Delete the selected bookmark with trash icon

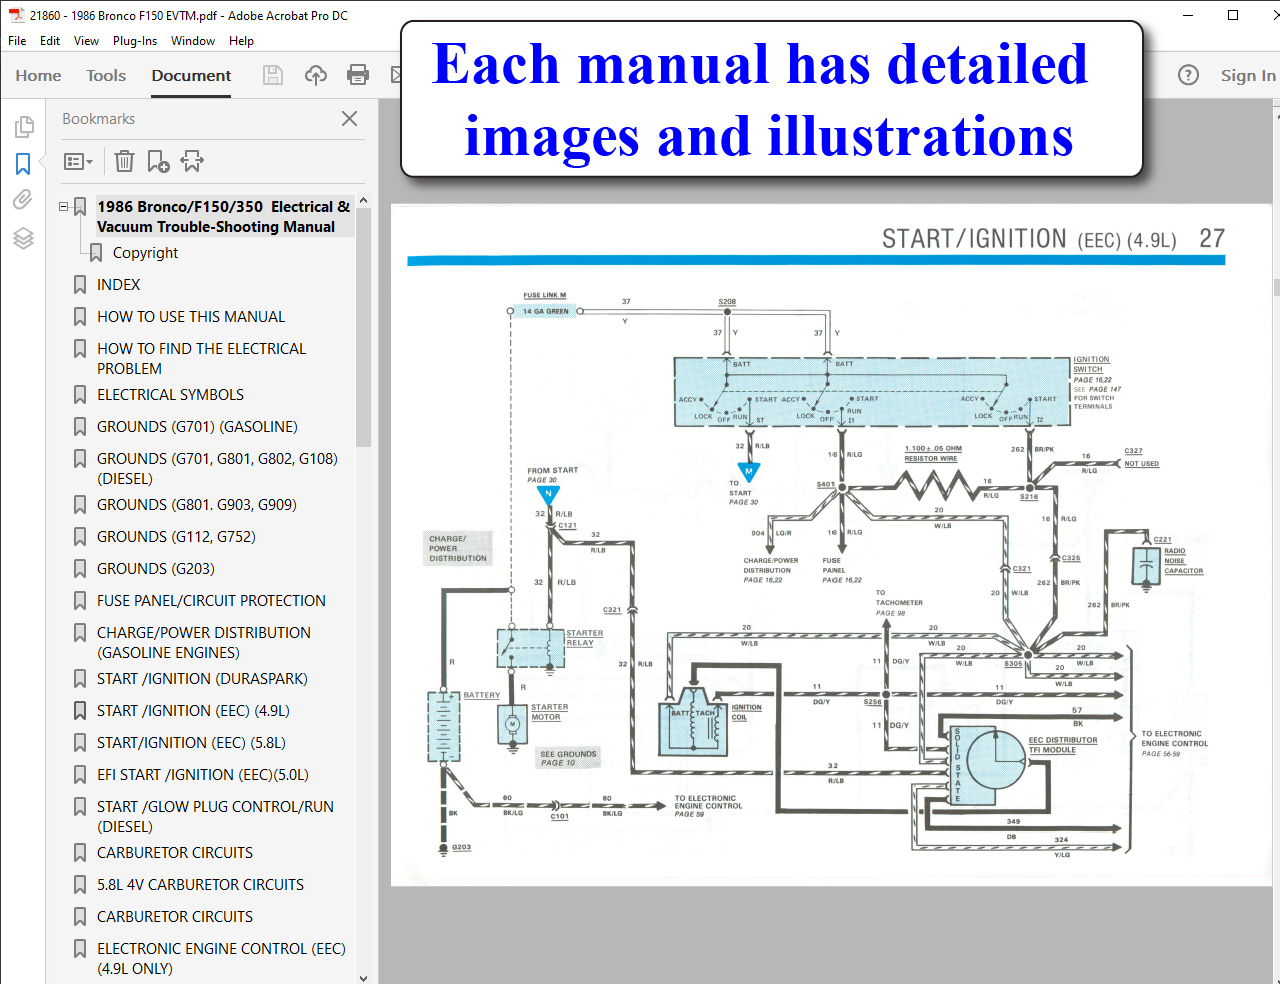click(124, 161)
